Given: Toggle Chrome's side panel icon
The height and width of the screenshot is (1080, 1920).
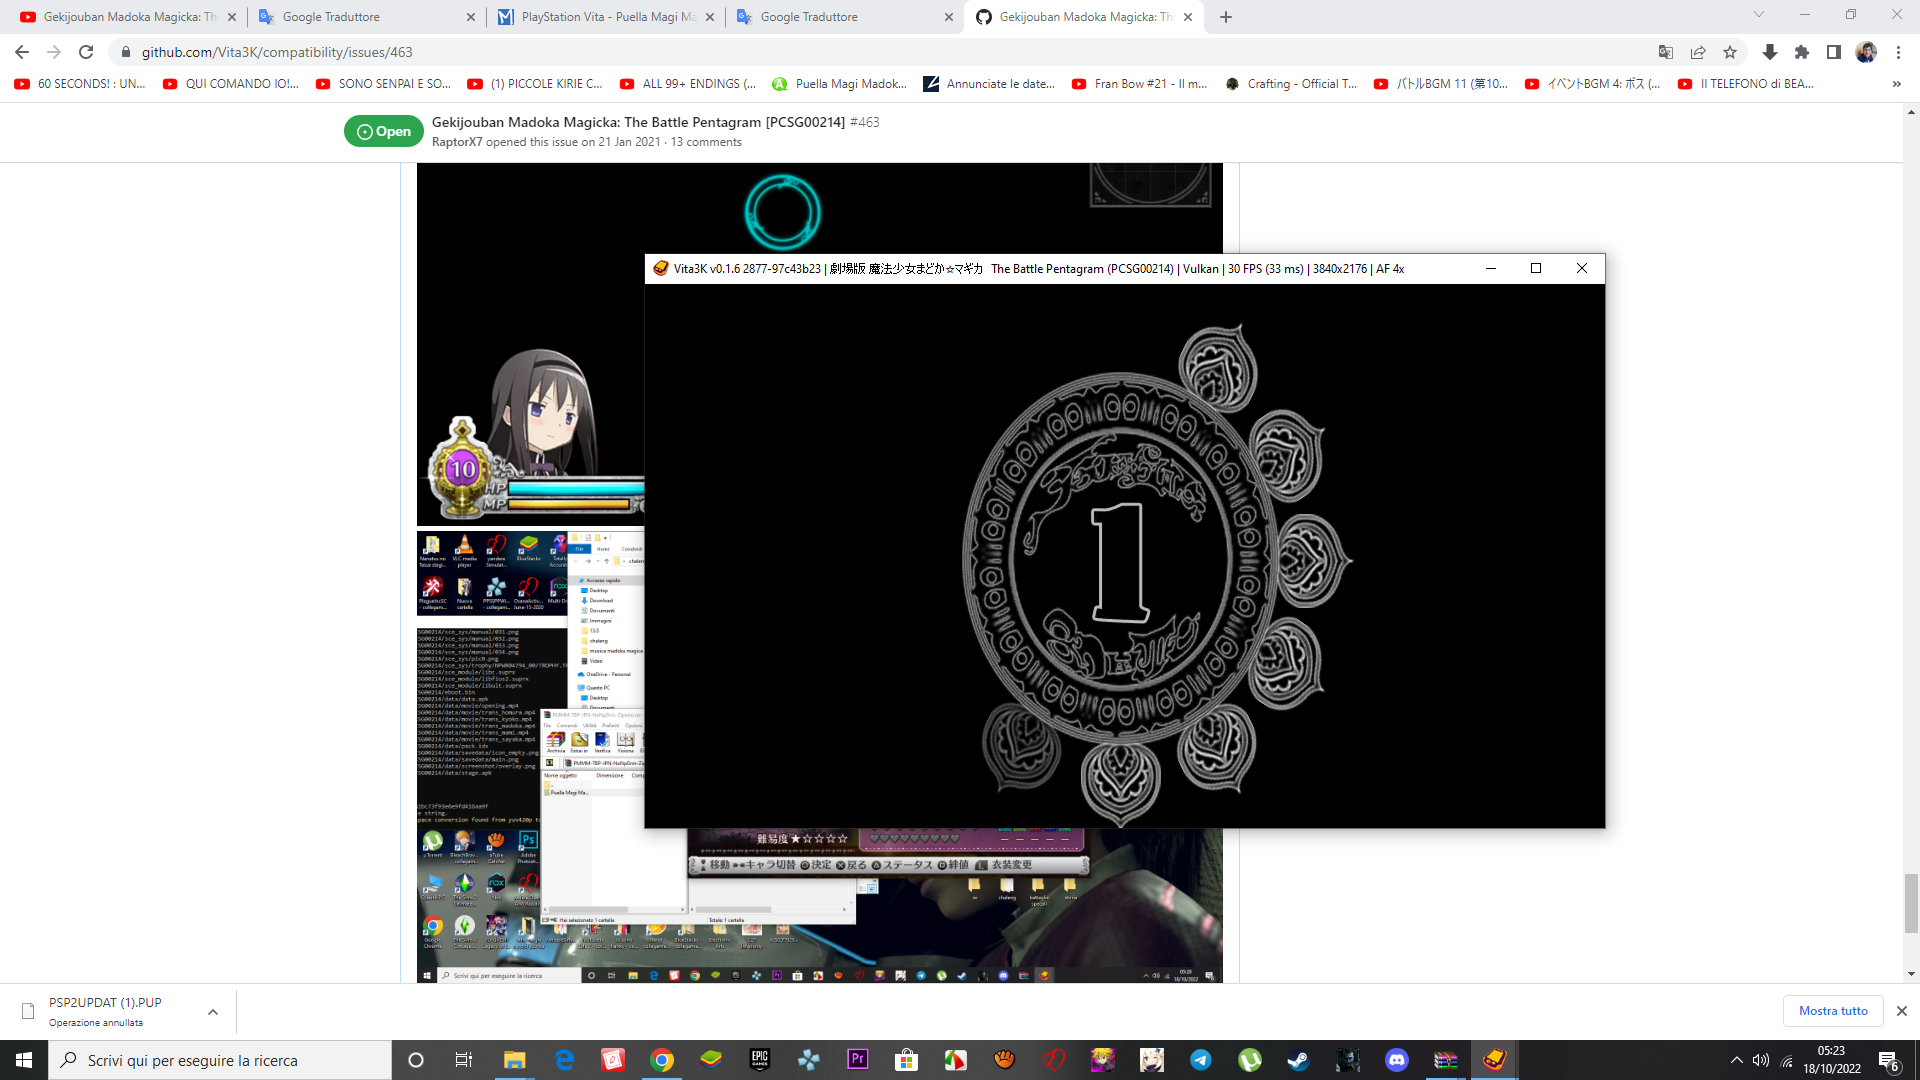Looking at the screenshot, I should point(1834,52).
